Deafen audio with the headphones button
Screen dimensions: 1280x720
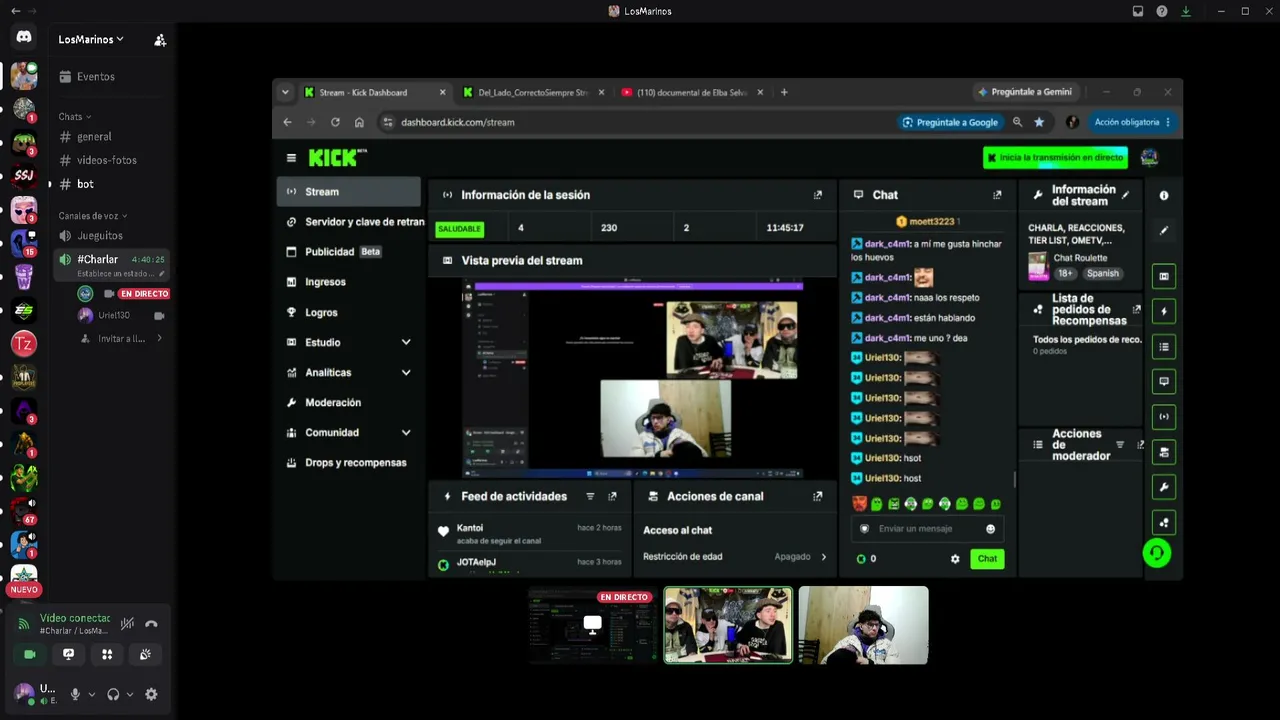(113, 694)
